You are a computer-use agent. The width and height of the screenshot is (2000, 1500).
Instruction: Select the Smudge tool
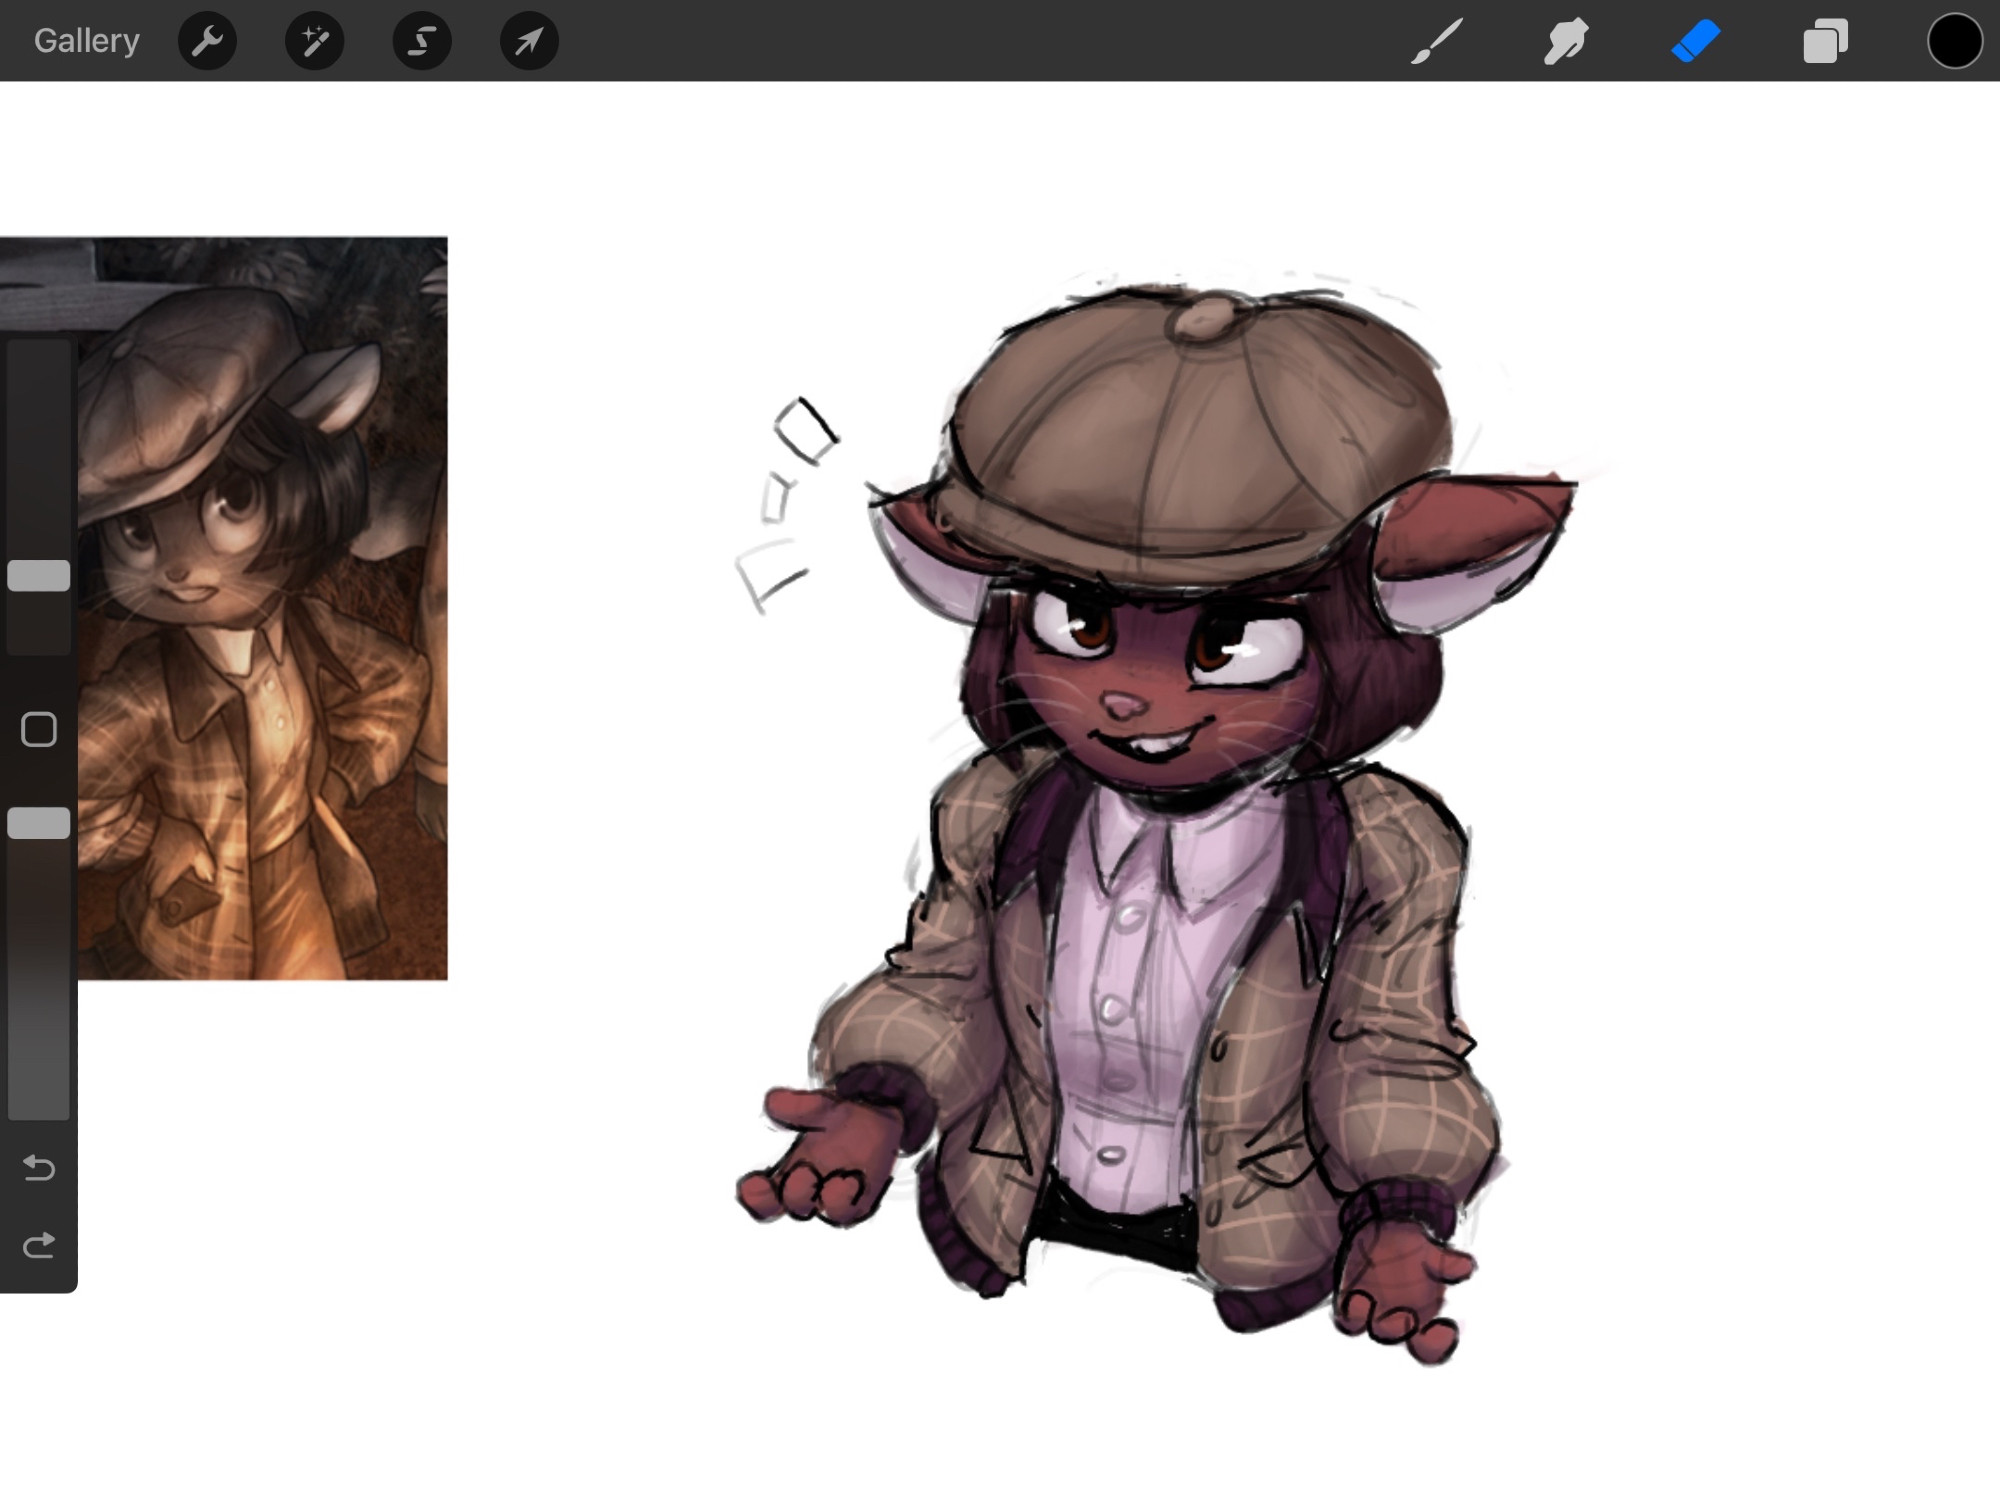[x=1566, y=41]
